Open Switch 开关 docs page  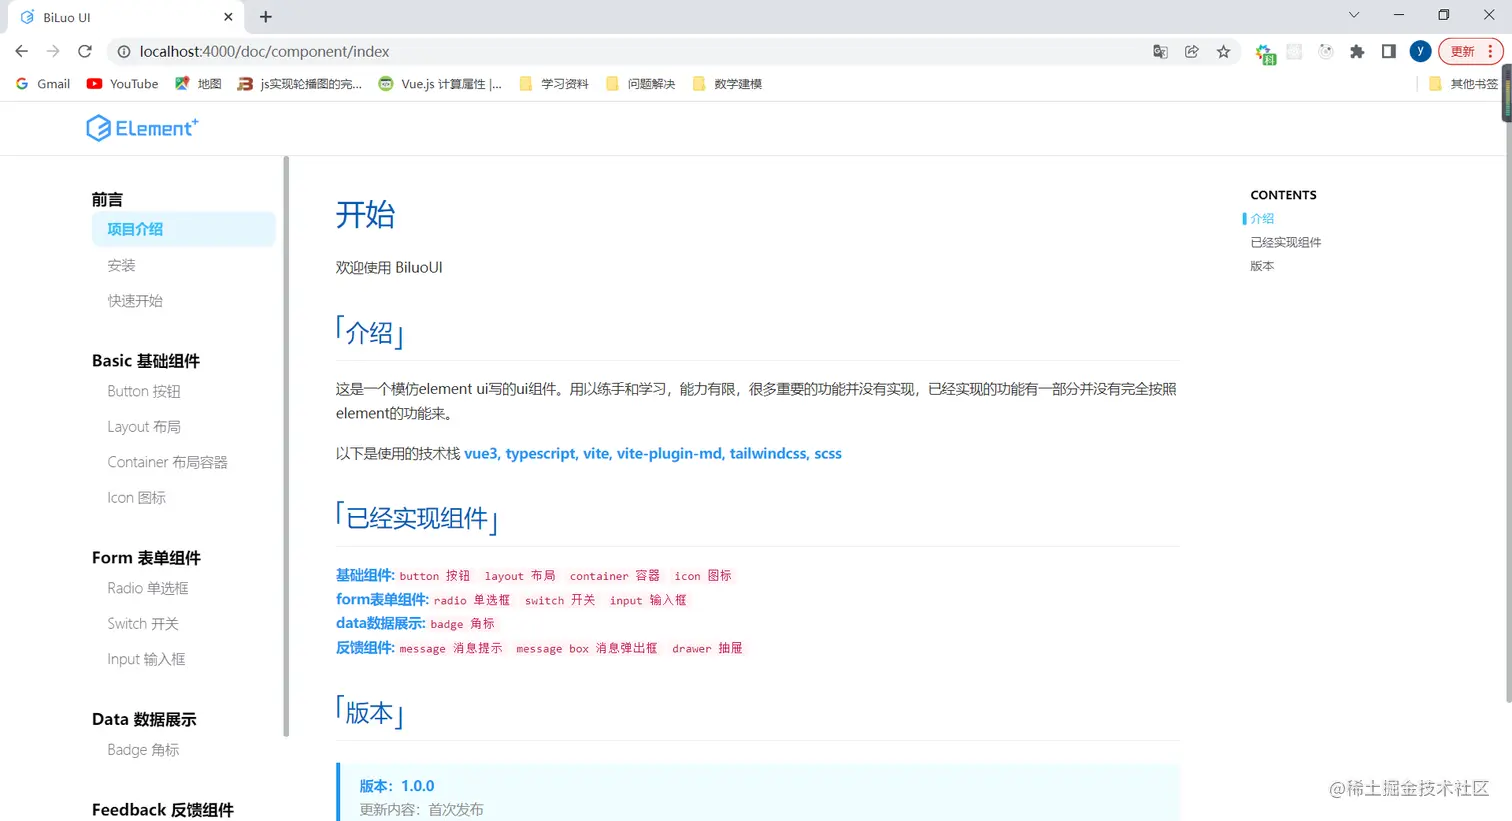coord(143,624)
